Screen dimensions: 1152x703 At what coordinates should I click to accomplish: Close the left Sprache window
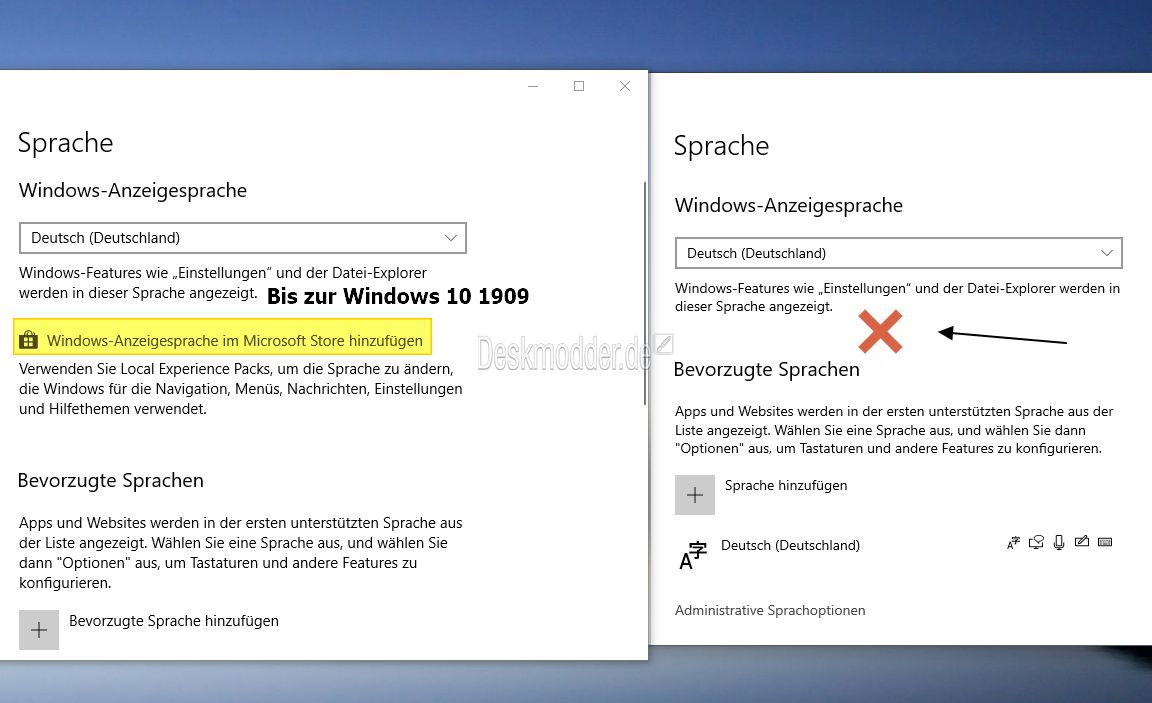click(x=624, y=86)
